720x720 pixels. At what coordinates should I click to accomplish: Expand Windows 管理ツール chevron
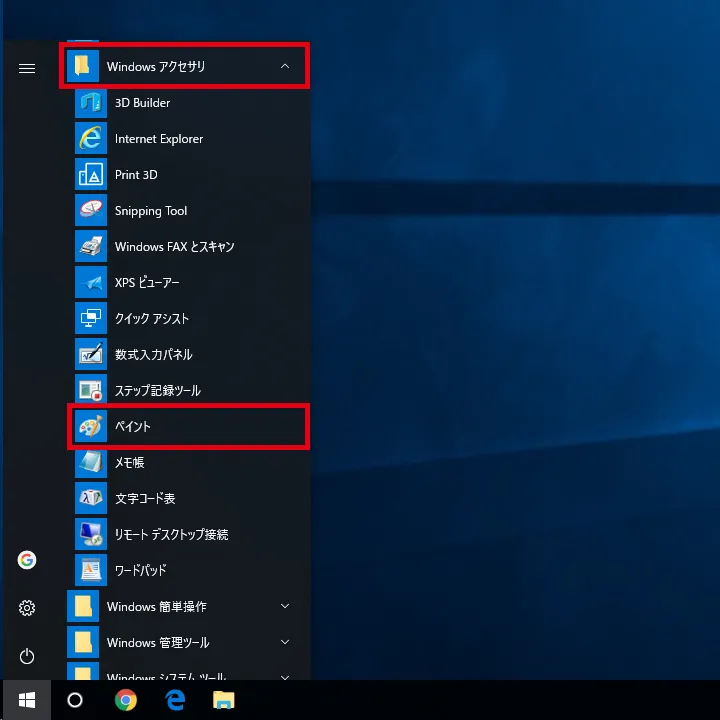285,642
